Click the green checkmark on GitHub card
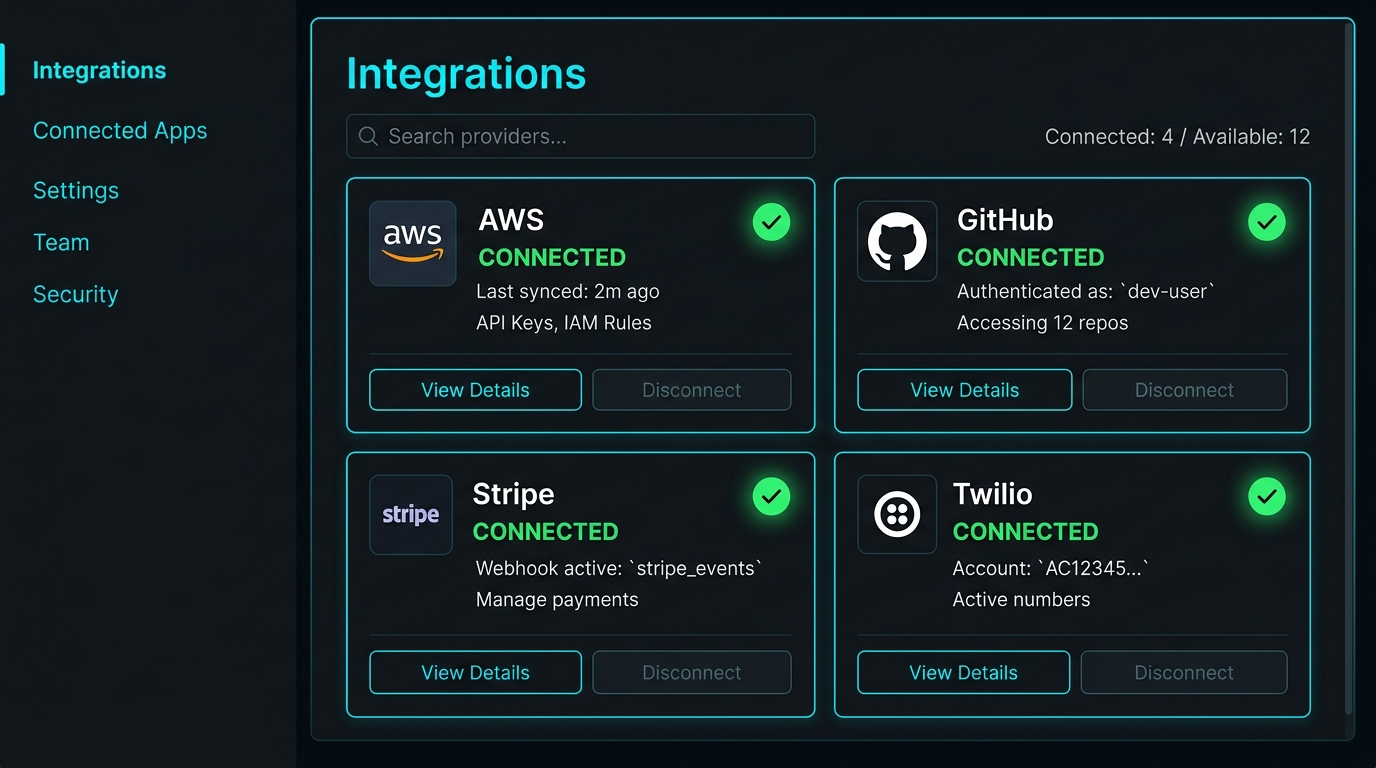Image resolution: width=1376 pixels, height=768 pixels. click(1267, 222)
